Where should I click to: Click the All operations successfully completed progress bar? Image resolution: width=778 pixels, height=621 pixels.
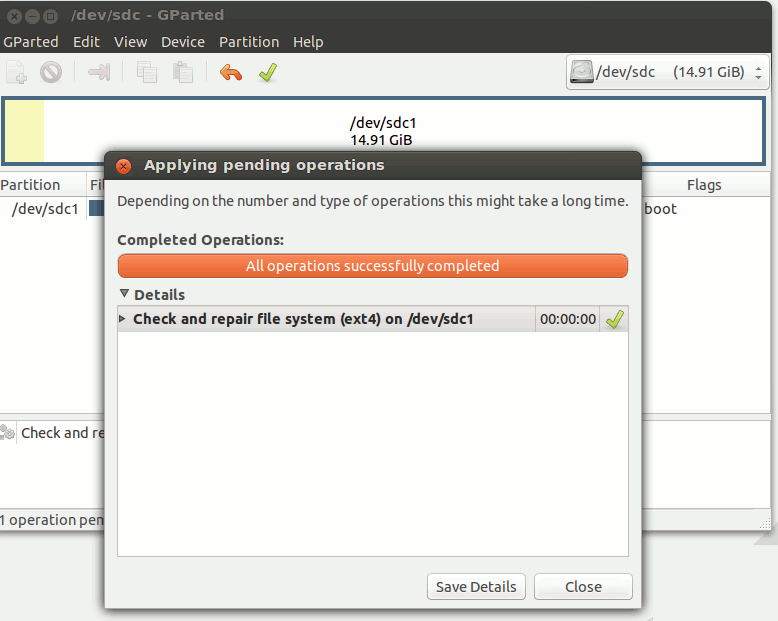click(x=373, y=266)
